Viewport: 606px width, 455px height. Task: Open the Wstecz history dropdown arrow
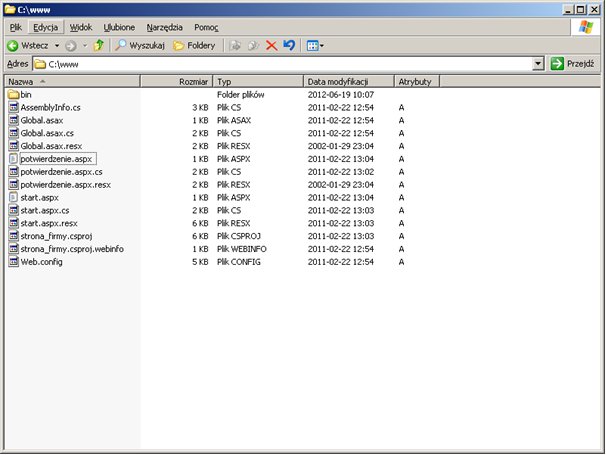coord(57,46)
